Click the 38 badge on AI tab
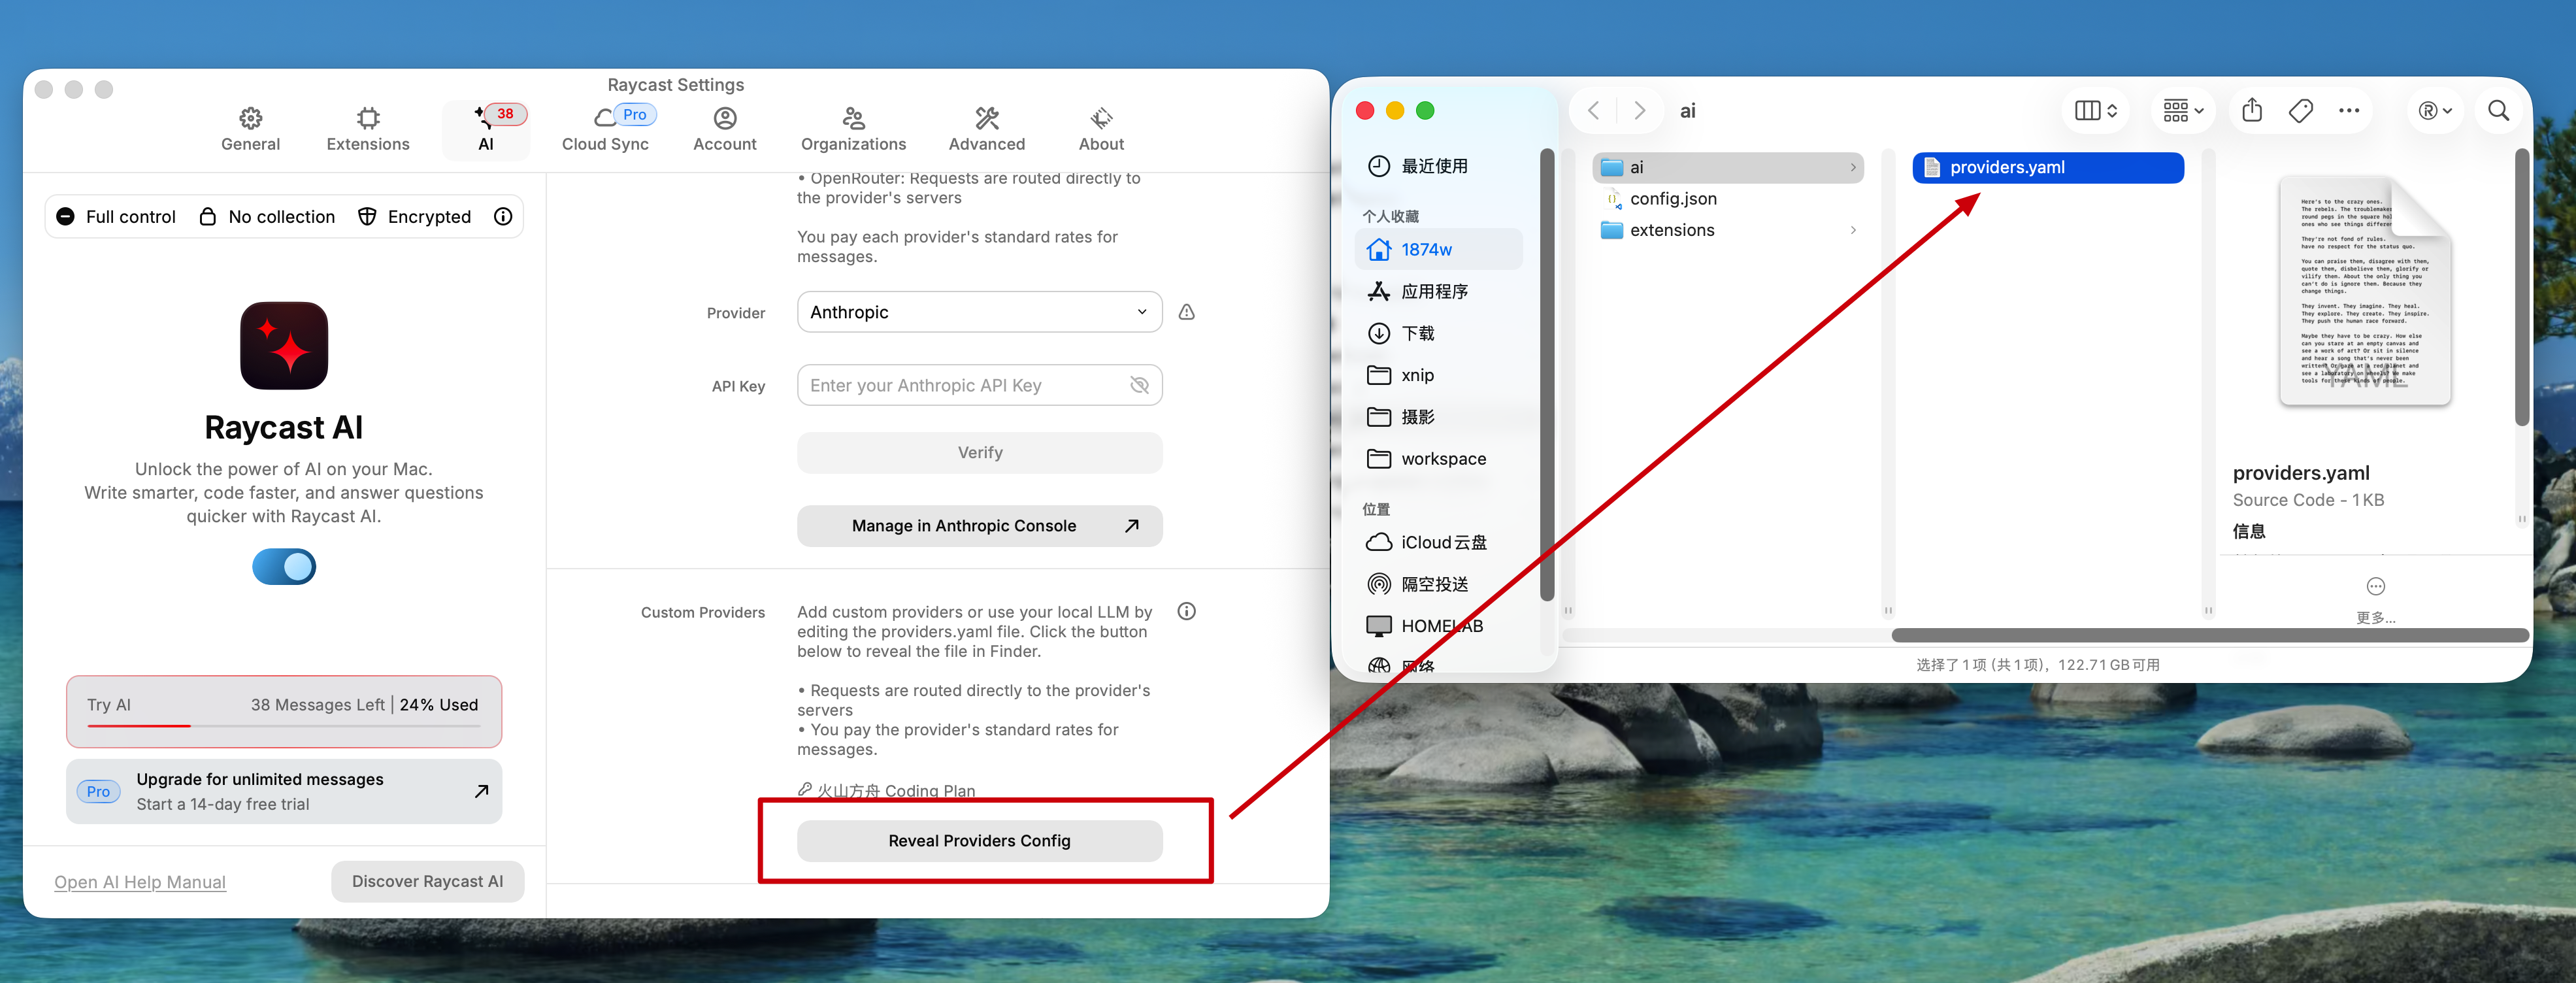Viewport: 2576px width, 983px height. pyautogui.click(x=505, y=113)
